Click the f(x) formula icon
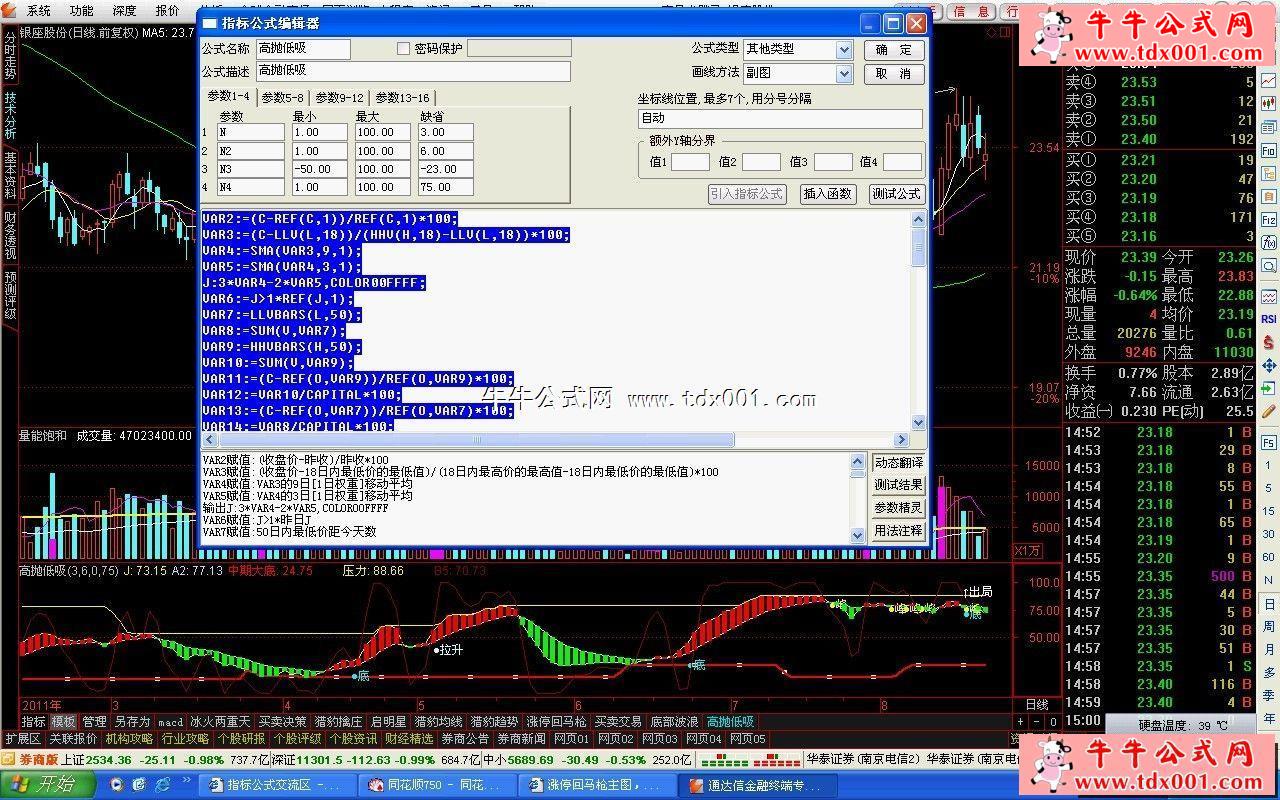Screen dimensions: 1280x800 (1269, 242)
